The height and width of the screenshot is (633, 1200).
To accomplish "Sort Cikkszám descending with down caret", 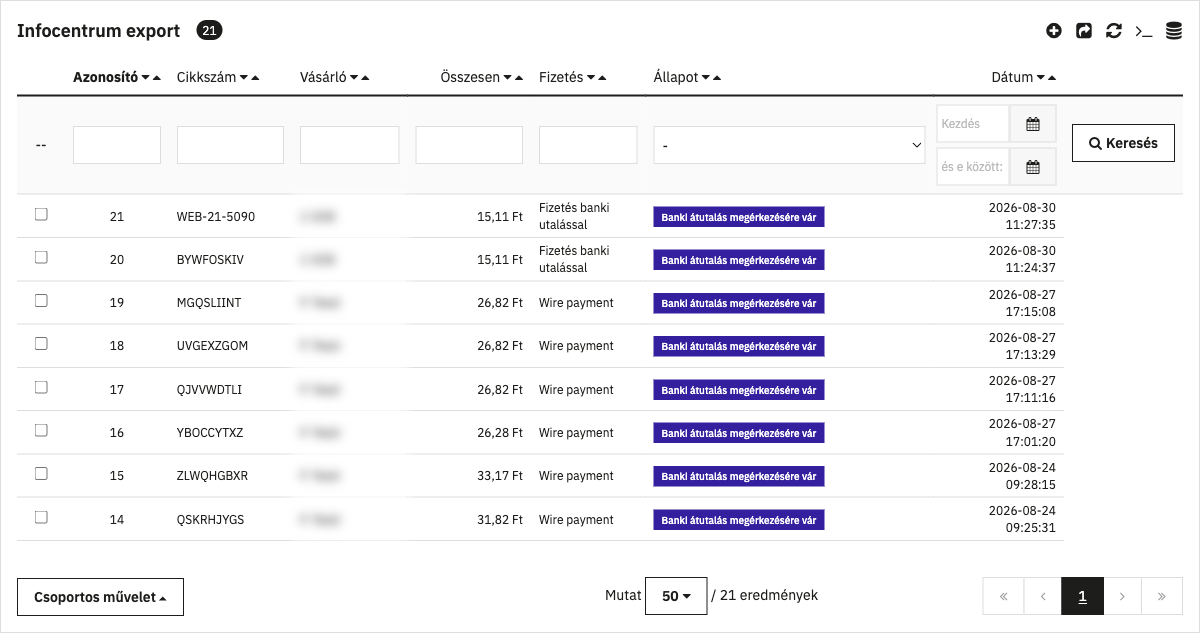I will 244,78.
